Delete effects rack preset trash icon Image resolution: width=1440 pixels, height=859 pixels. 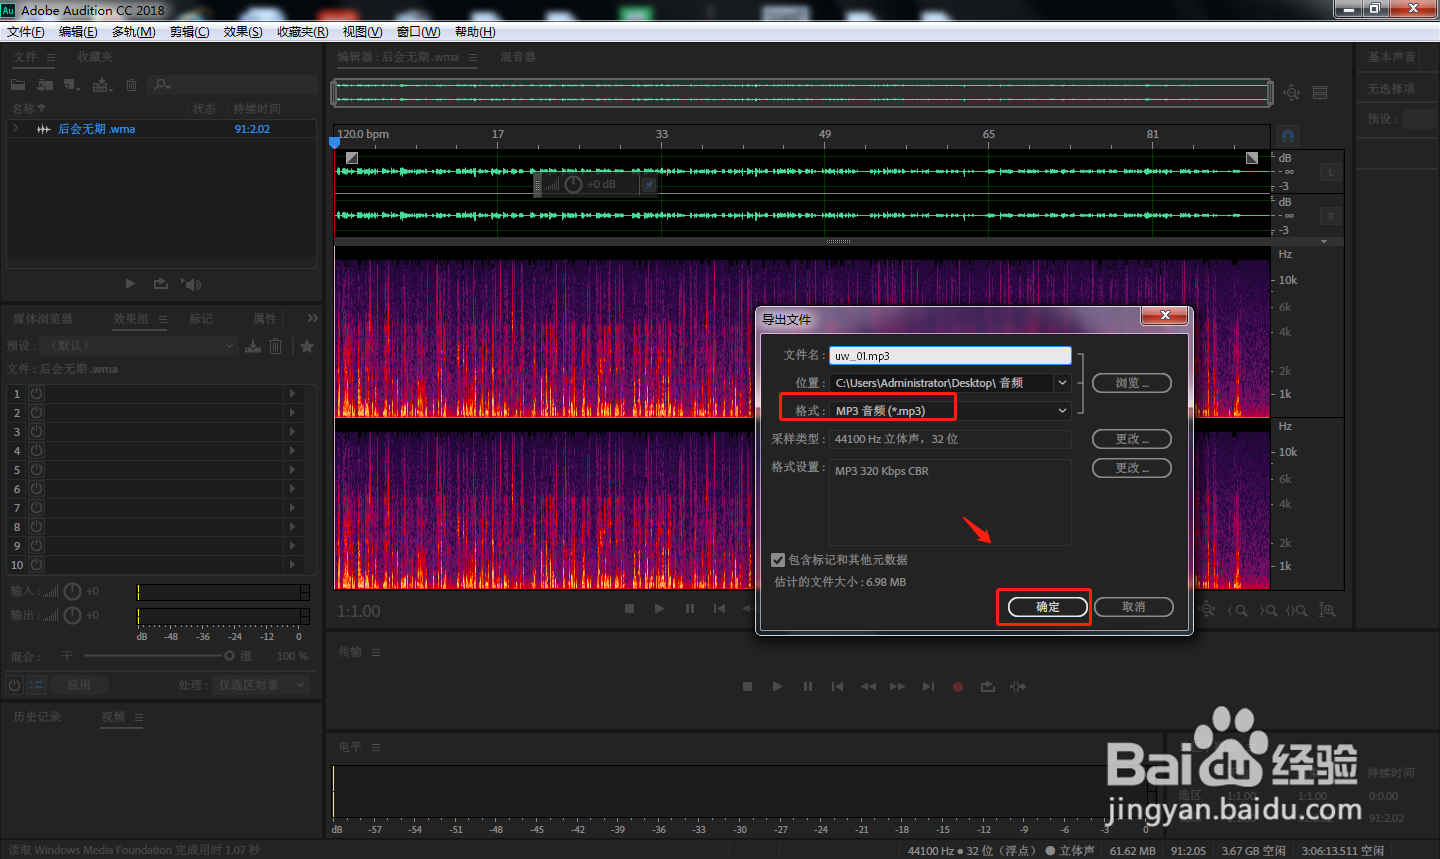point(276,346)
